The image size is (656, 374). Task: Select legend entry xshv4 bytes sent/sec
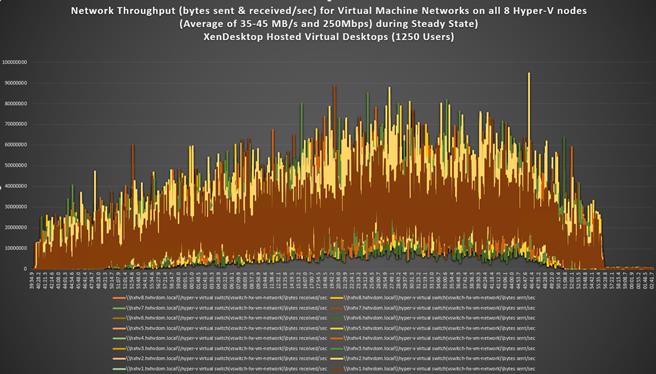[x=433, y=338]
